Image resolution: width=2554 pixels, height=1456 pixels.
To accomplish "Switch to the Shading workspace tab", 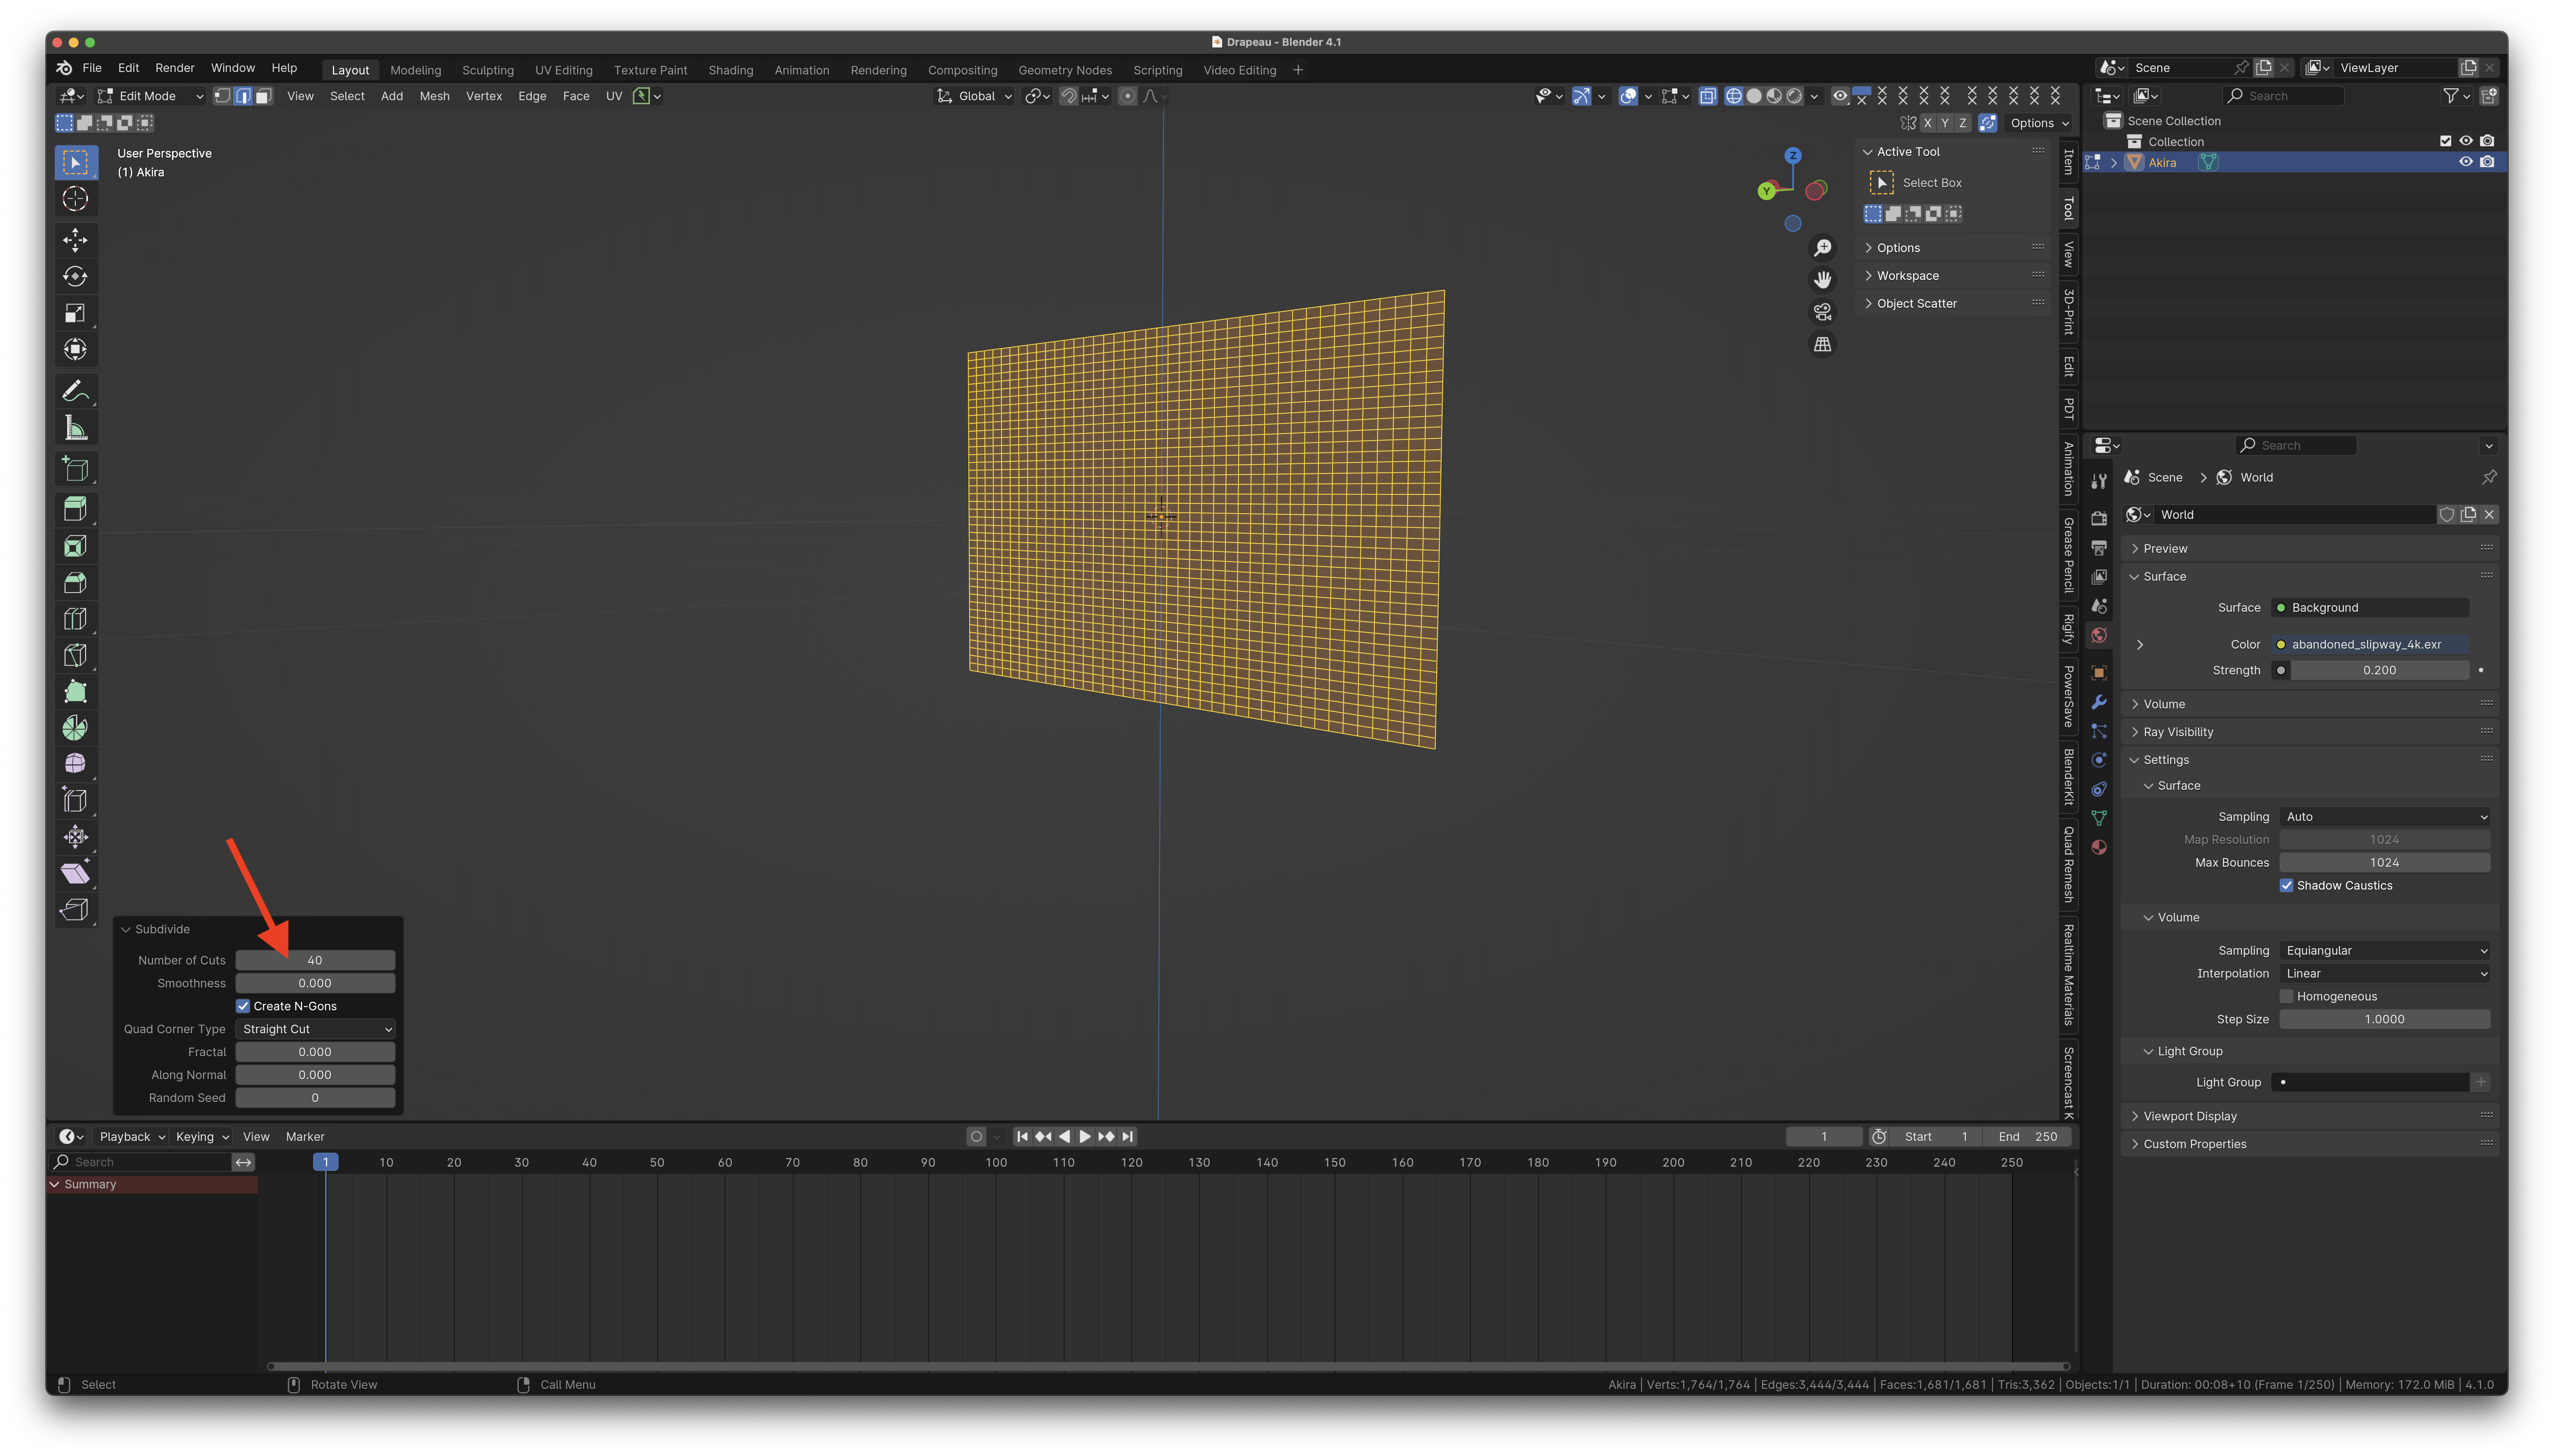I will click(x=731, y=70).
